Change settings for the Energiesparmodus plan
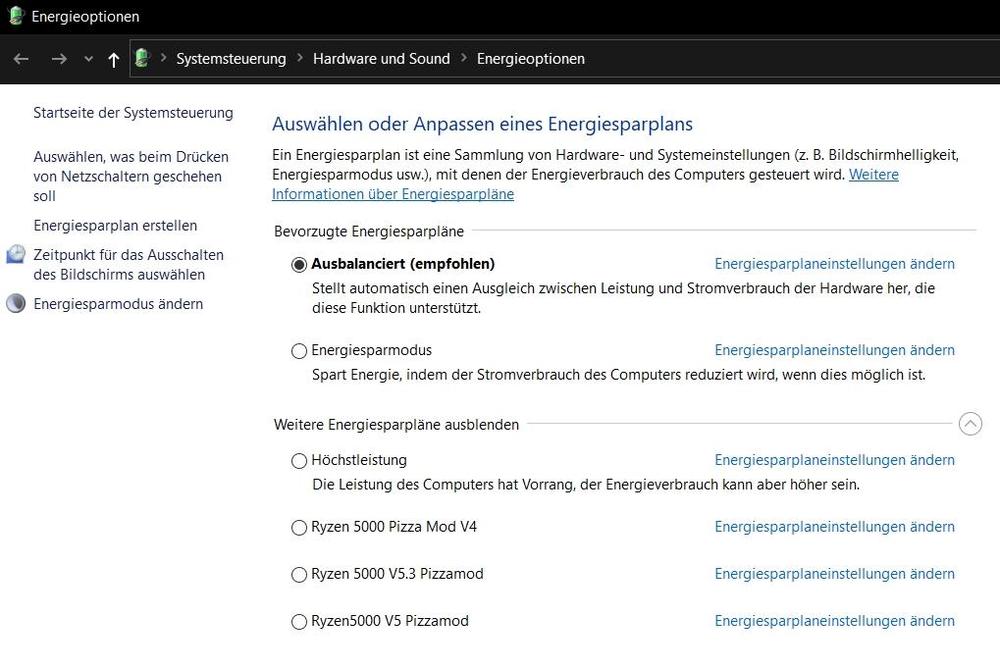Image resolution: width=1000 pixels, height=669 pixels. [x=834, y=350]
